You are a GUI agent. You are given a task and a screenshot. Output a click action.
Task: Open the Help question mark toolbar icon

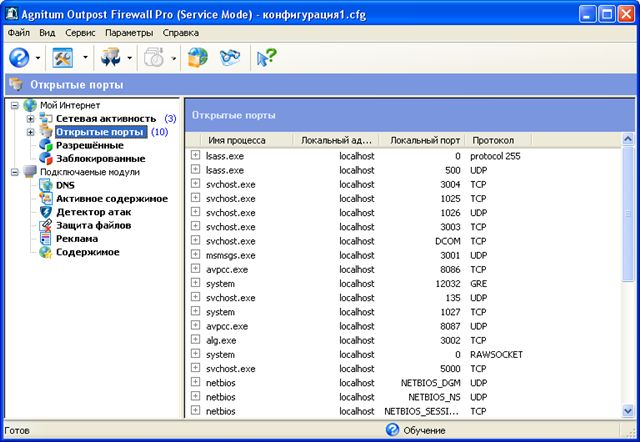click(19, 58)
